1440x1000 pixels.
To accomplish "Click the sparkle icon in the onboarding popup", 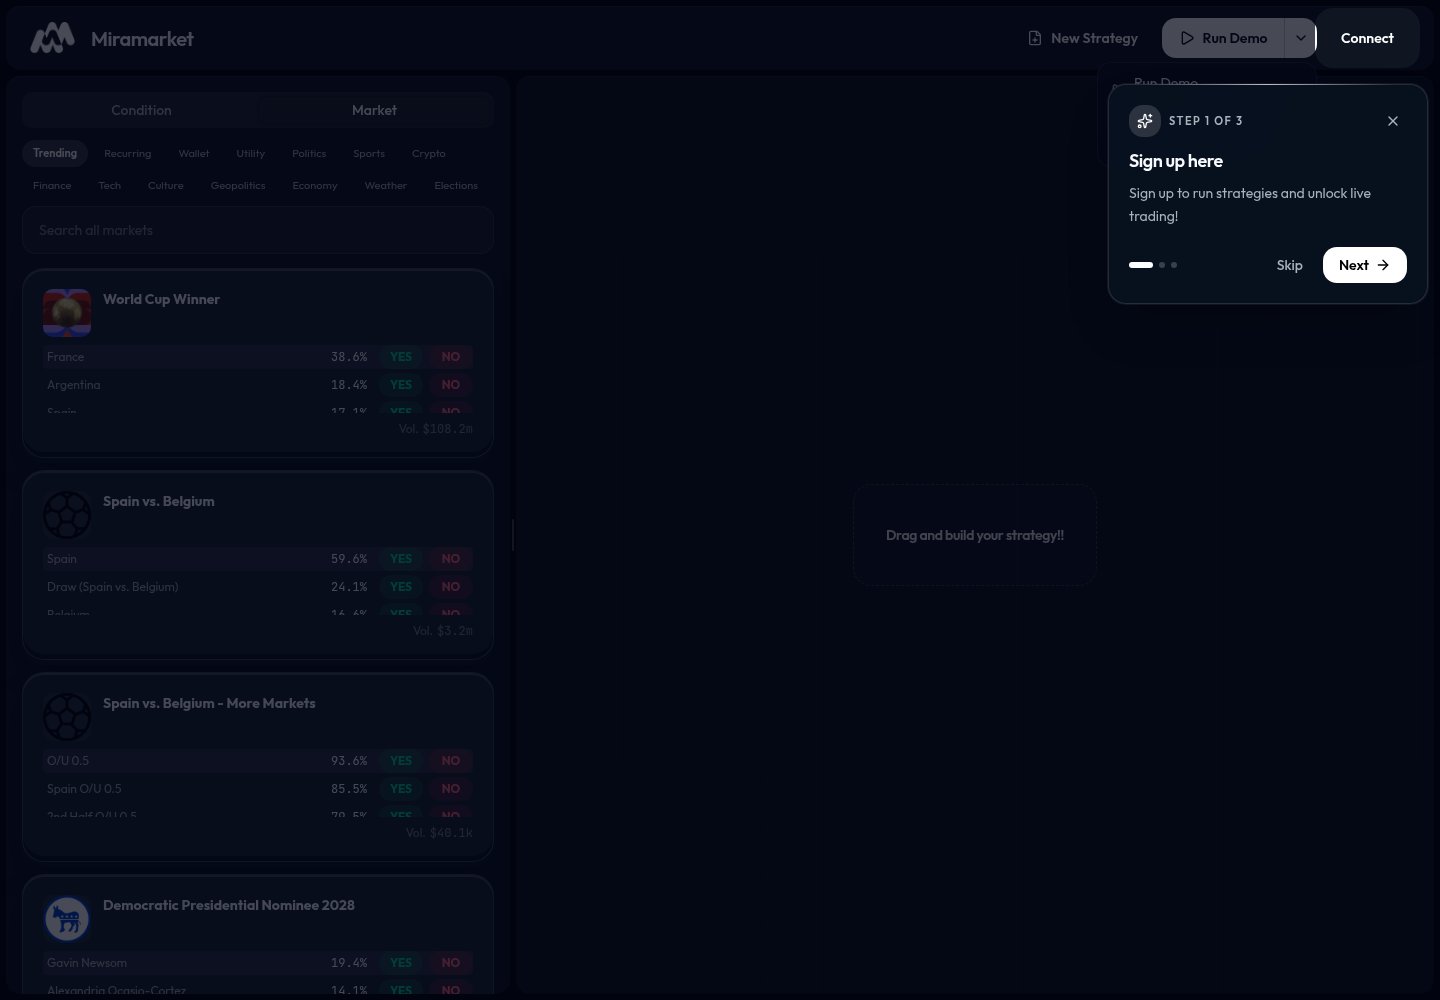I will 1145,121.
